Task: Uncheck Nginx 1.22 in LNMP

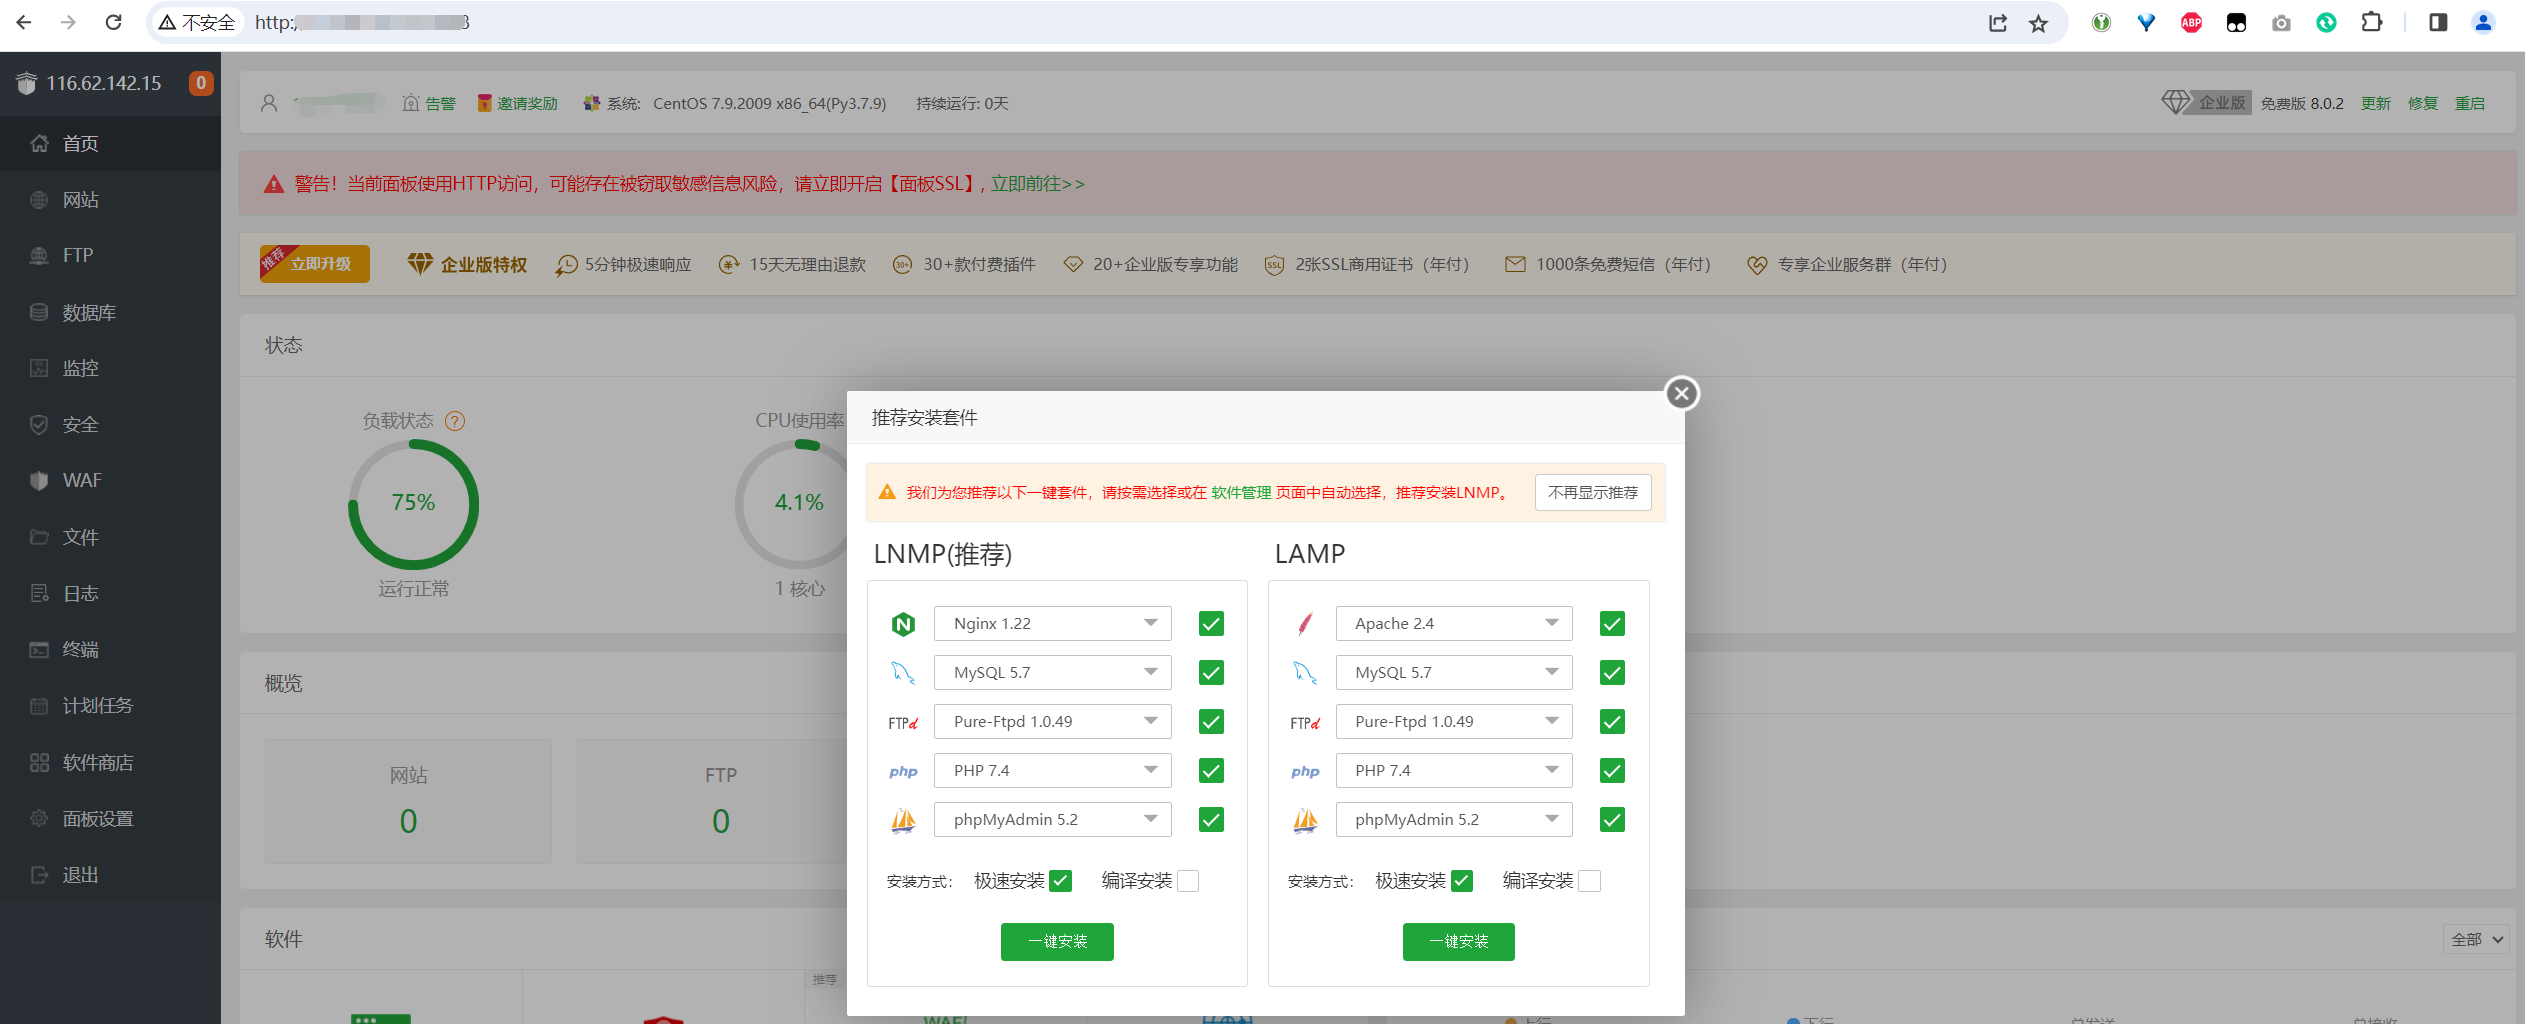Action: [x=1211, y=624]
